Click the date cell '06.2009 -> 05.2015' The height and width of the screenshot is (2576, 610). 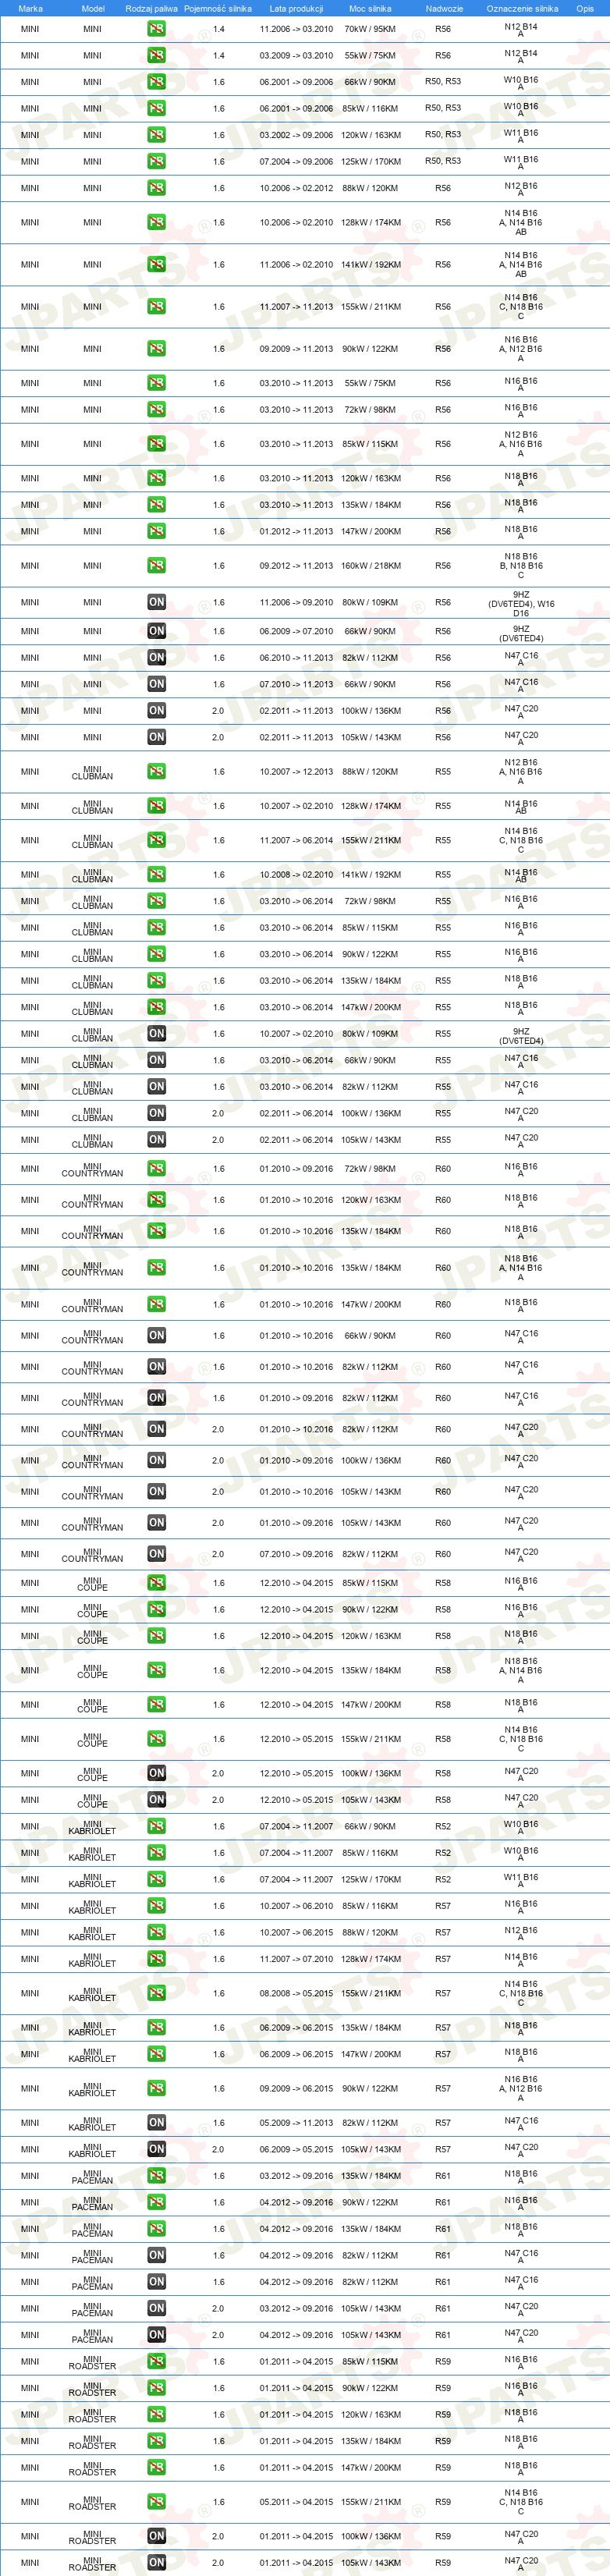296,2150
